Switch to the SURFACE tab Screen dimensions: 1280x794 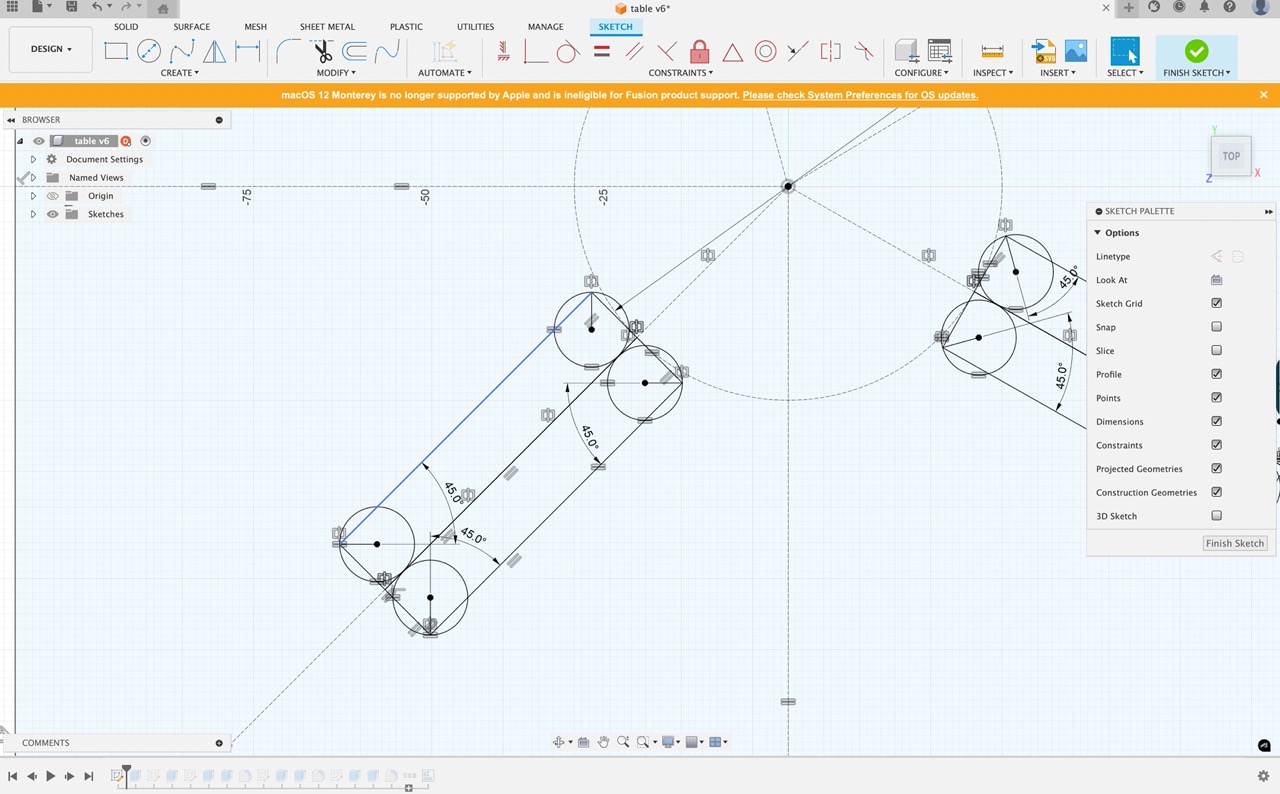(191, 27)
